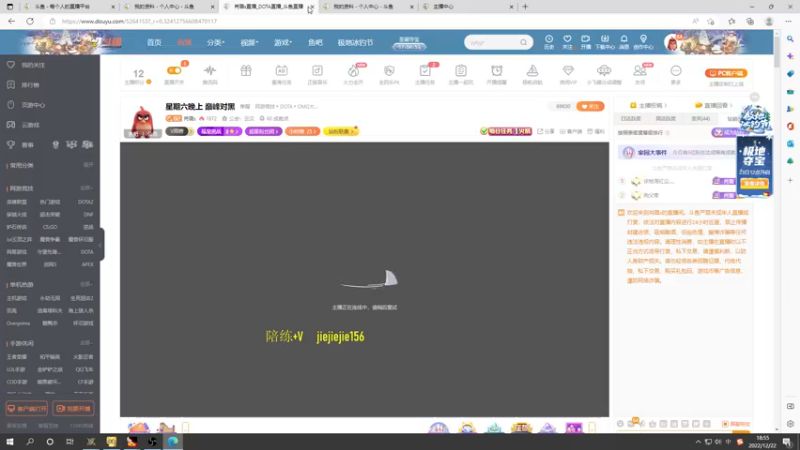Select DOTA2 in the sidebar game list
The width and height of the screenshot is (800, 450).
86,202
